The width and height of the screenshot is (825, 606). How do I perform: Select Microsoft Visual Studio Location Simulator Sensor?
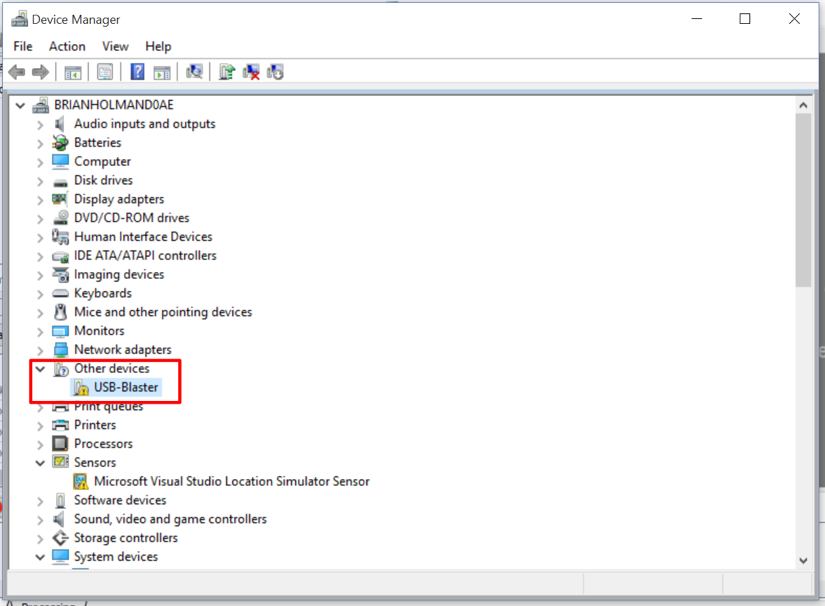click(x=232, y=481)
